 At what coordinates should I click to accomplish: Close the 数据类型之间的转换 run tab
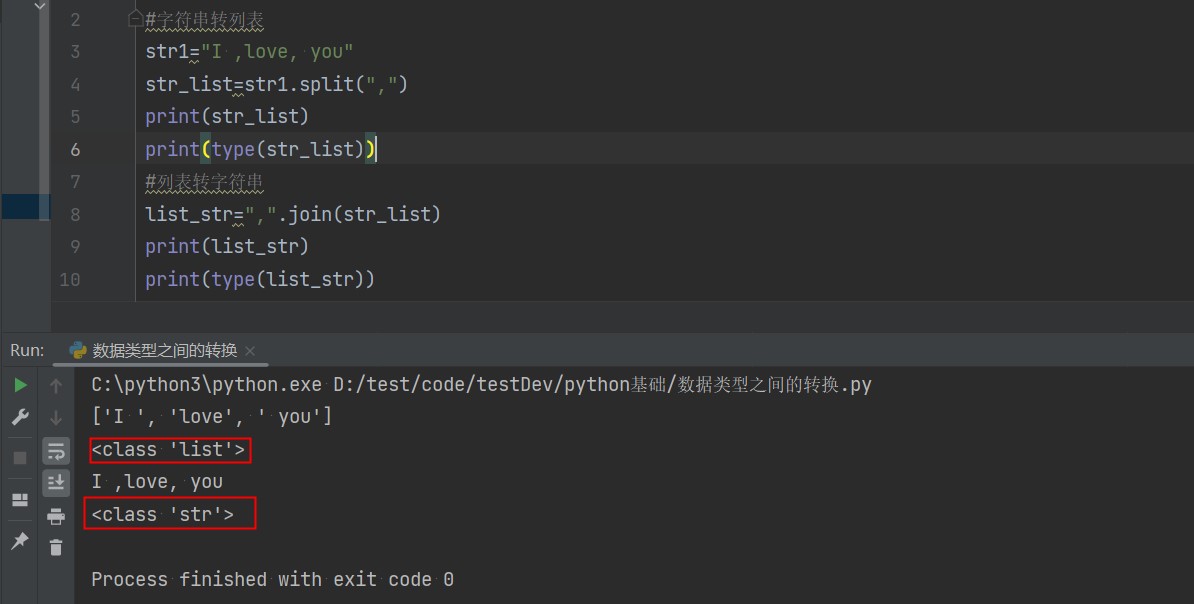(250, 351)
